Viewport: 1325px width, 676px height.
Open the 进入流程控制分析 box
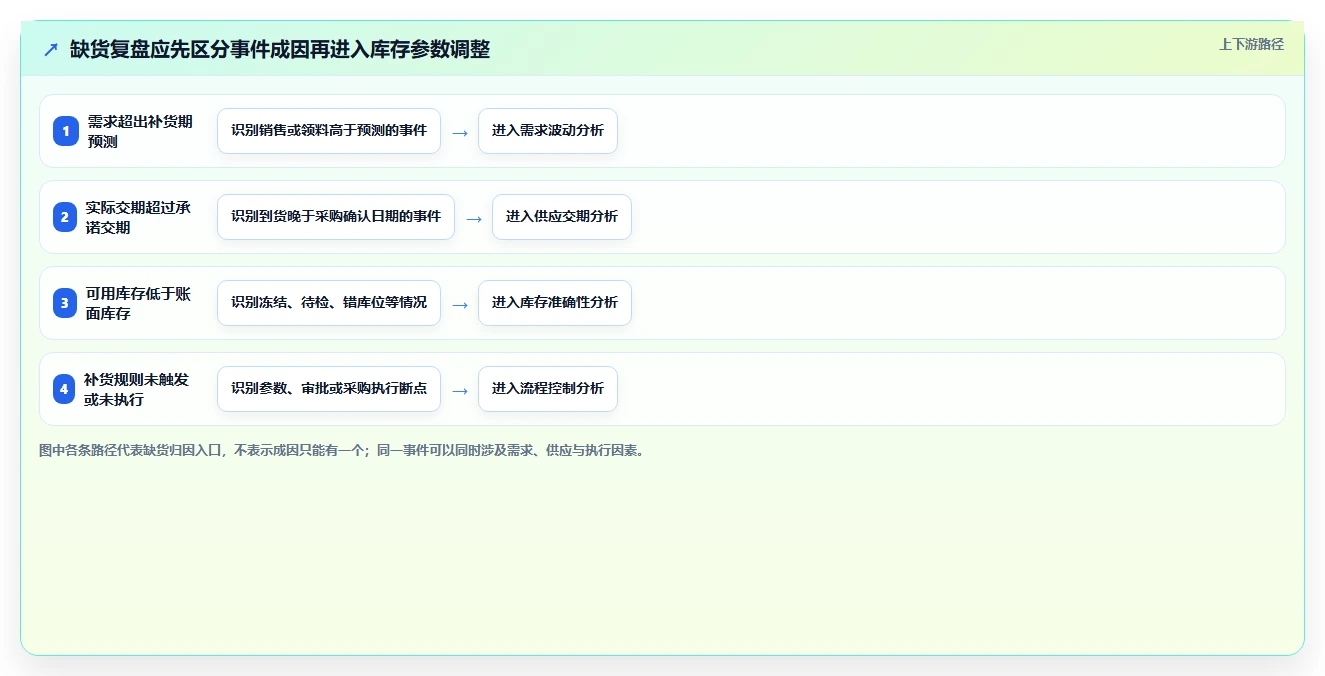[548, 389]
